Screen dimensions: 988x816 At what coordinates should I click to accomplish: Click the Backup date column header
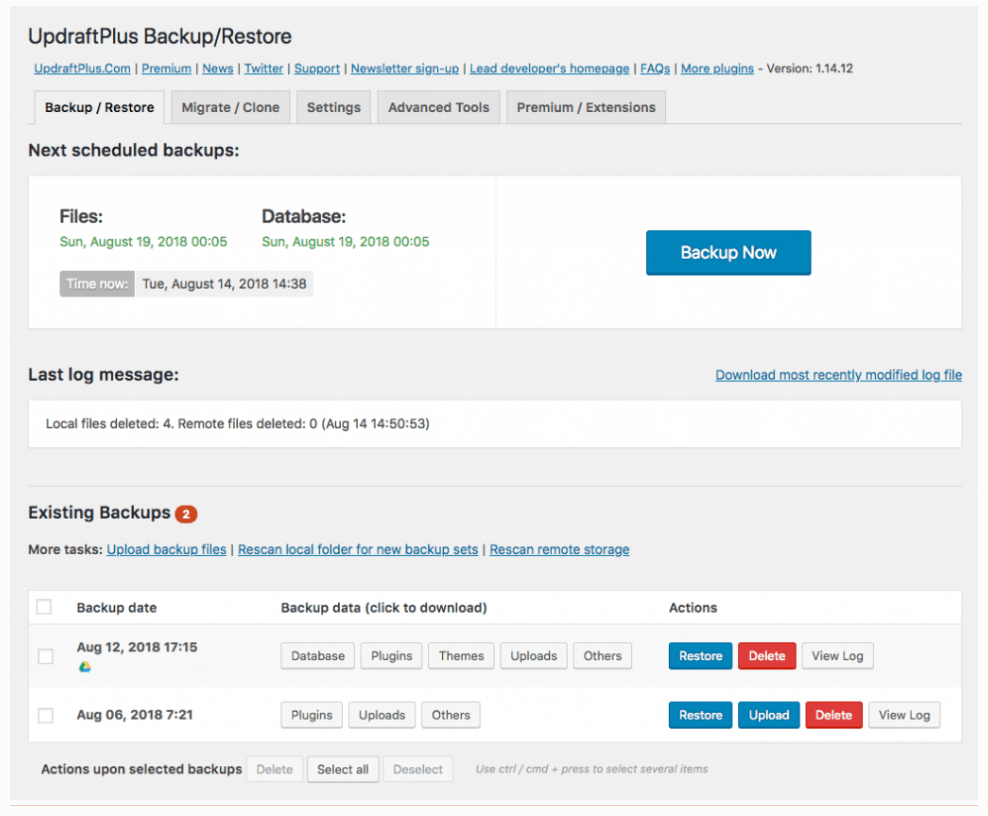click(x=117, y=608)
